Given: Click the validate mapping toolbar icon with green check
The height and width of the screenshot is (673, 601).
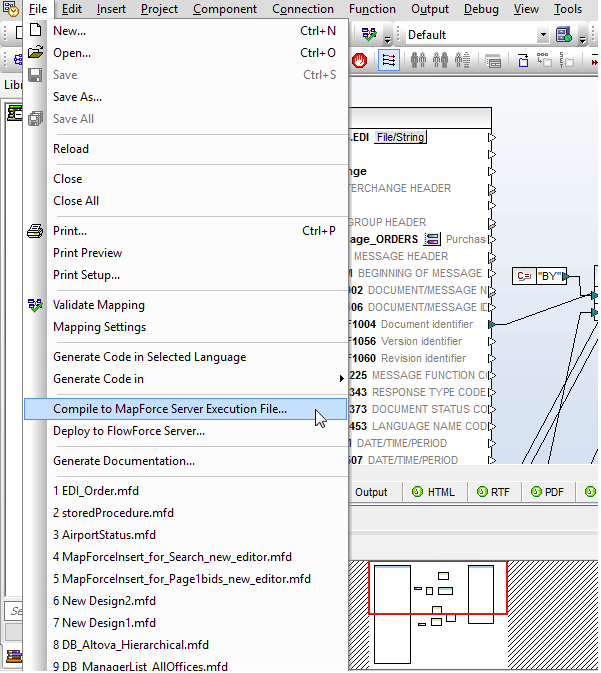Looking at the screenshot, I should pos(369,34).
